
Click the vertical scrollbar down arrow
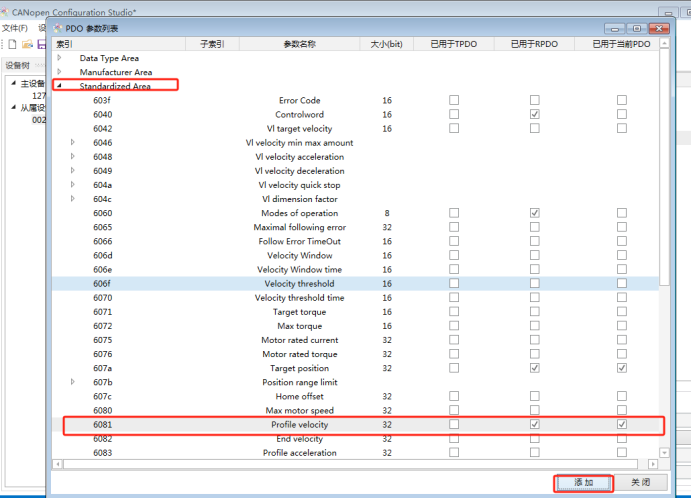tap(665, 453)
